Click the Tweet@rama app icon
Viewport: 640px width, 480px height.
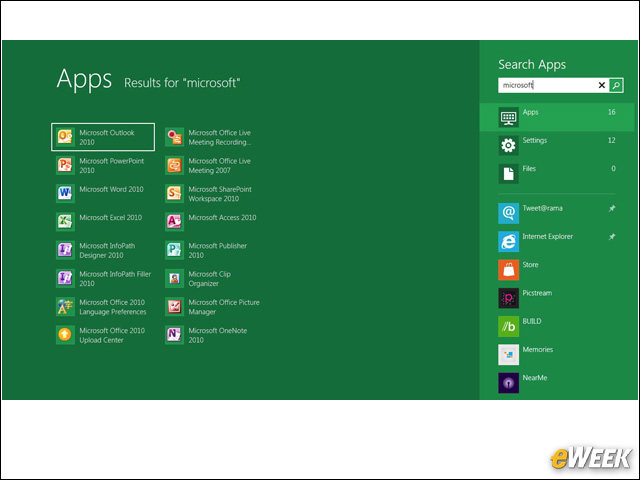point(508,213)
